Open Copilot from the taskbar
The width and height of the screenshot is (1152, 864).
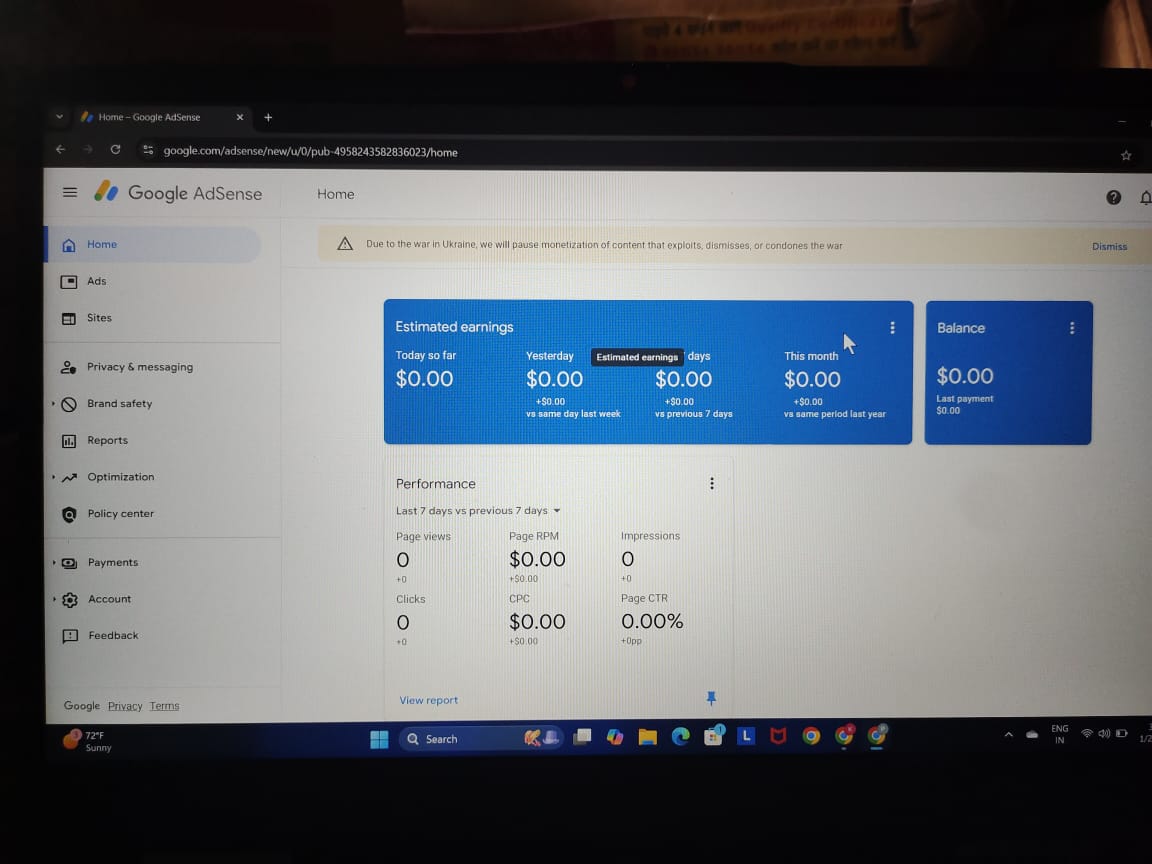coord(615,737)
